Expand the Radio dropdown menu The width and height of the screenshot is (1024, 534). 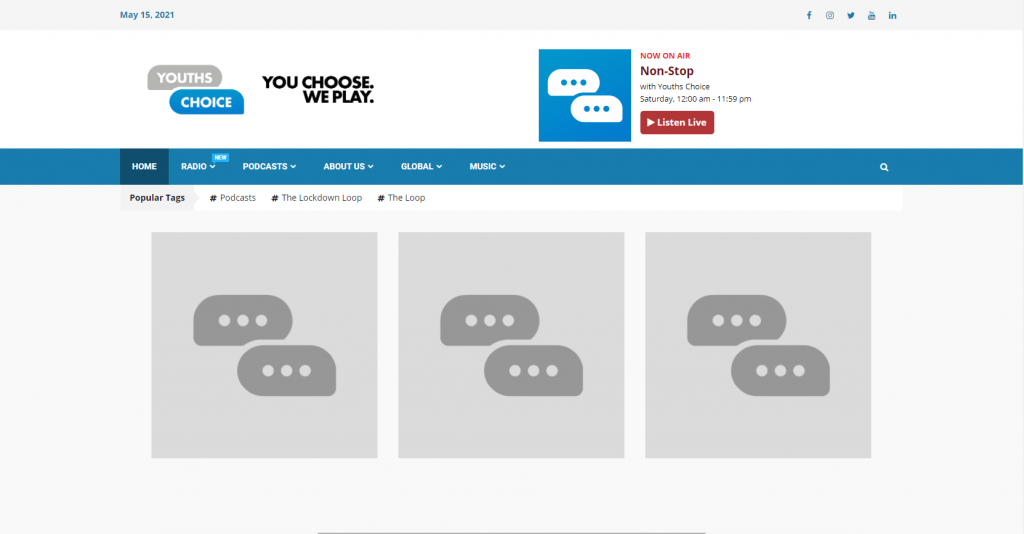point(198,167)
